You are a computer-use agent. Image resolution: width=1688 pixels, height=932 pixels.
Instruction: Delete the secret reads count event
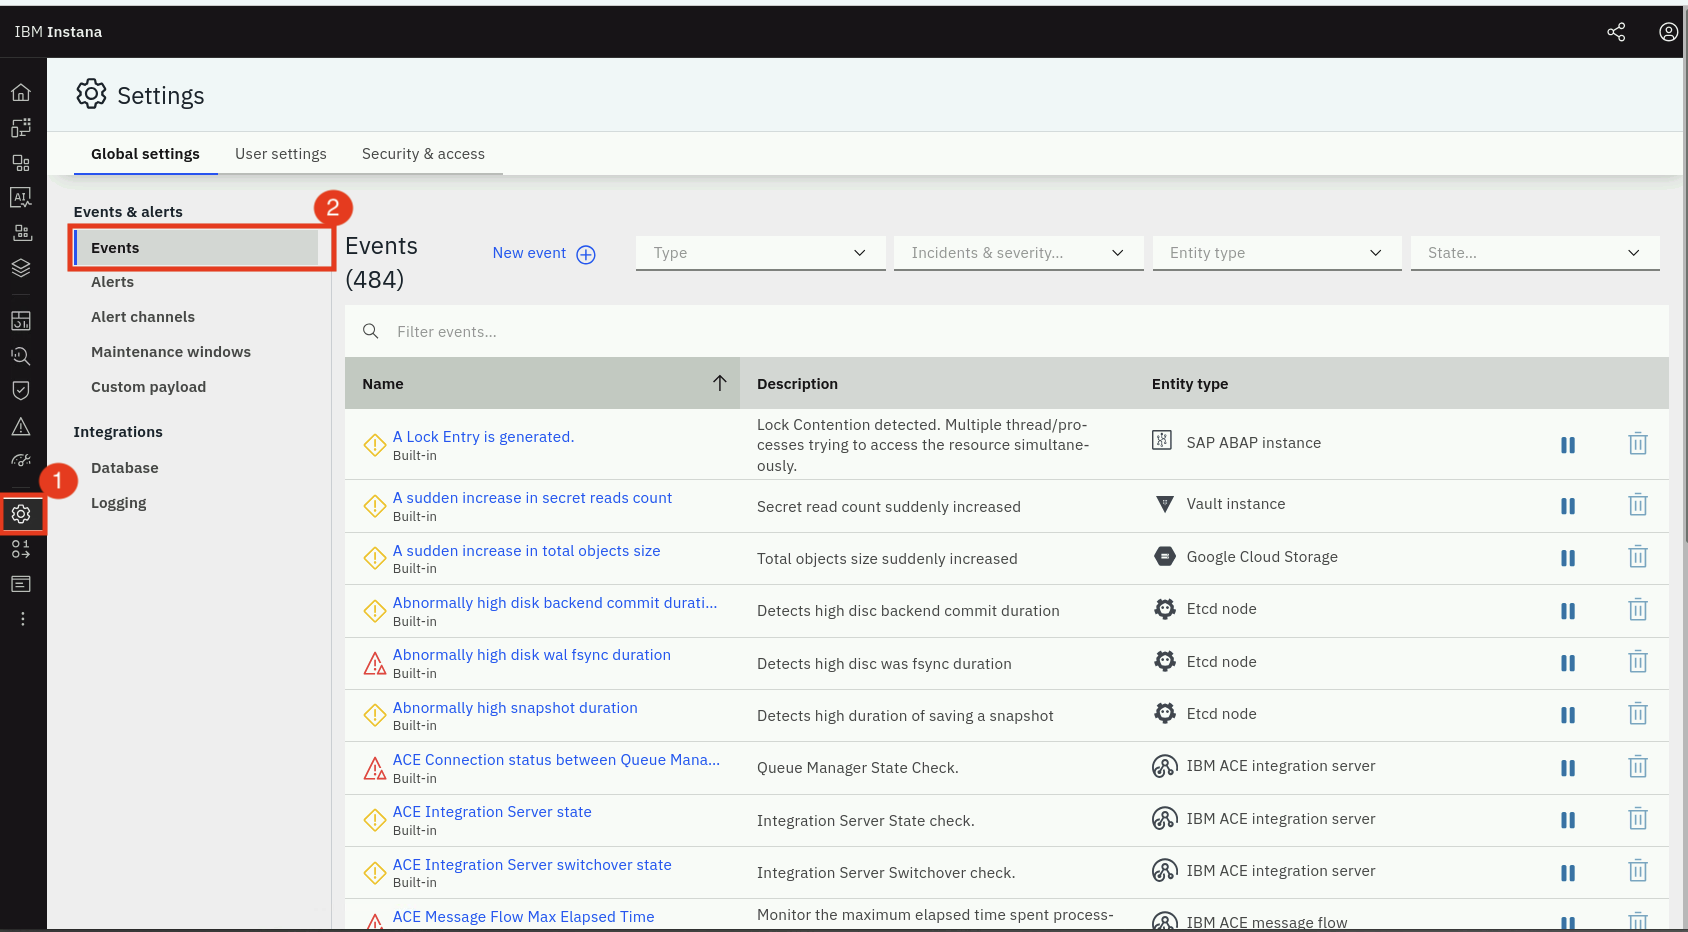pyautogui.click(x=1637, y=505)
